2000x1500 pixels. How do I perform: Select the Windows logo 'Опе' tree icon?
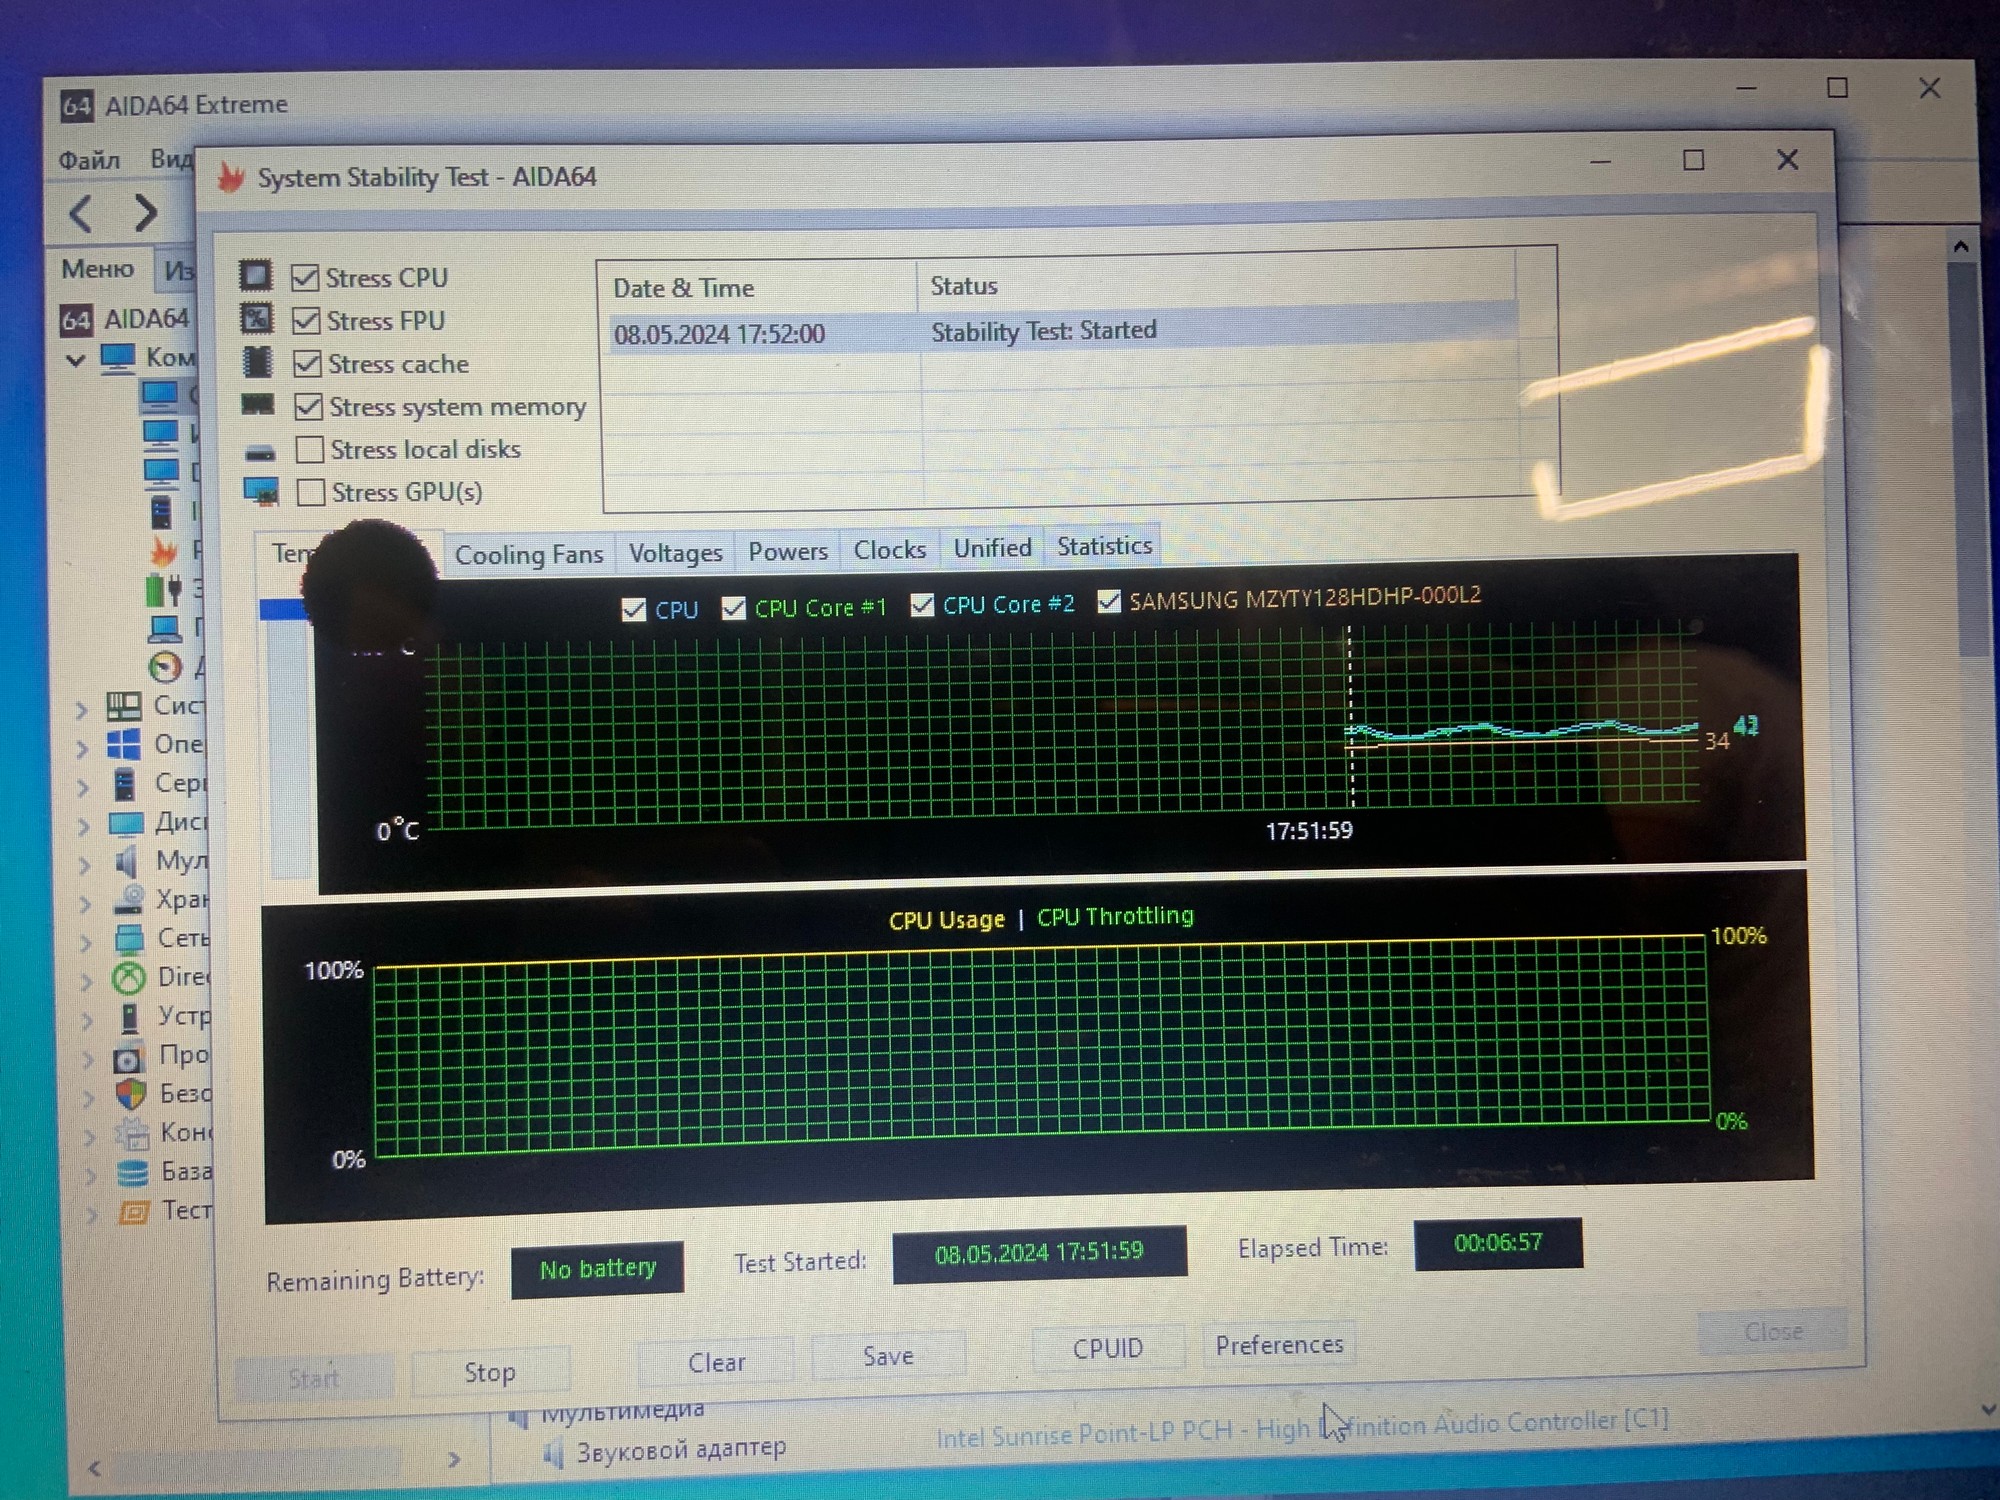pos(124,744)
